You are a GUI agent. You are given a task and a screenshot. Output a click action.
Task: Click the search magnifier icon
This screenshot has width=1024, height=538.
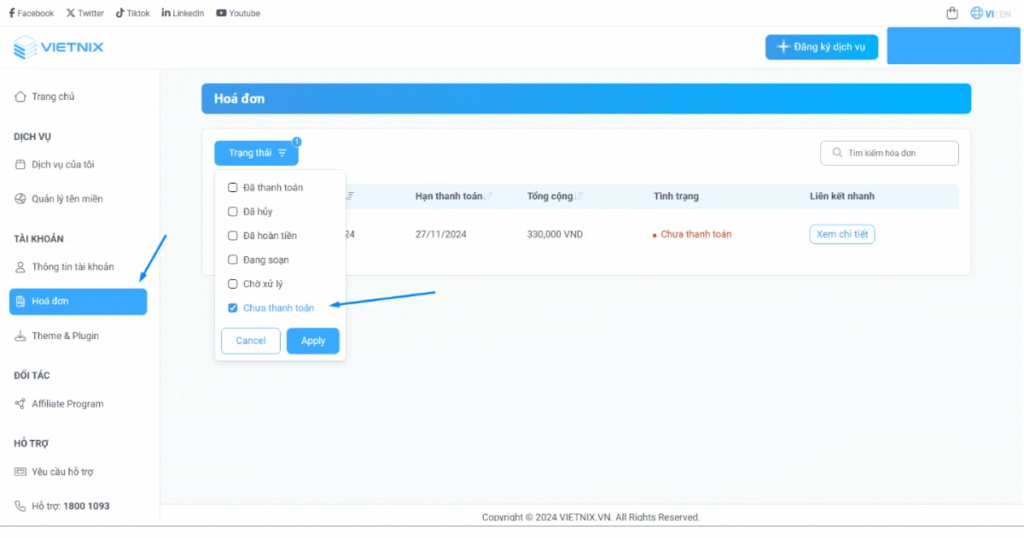coord(835,153)
